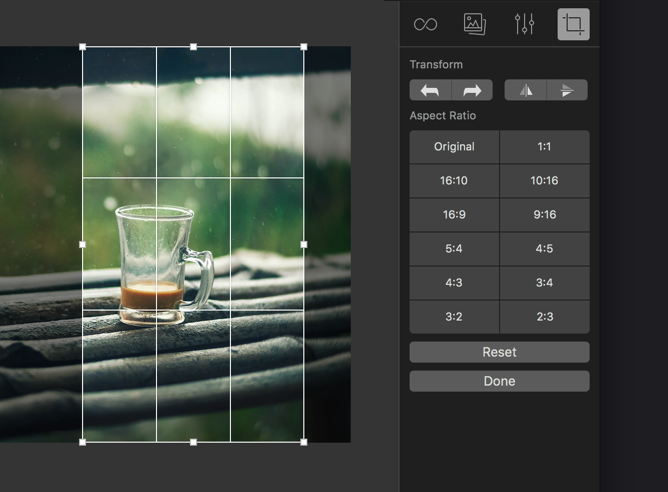668x492 pixels.
Task: Set aspect ratio to 16:10
Action: coord(454,181)
